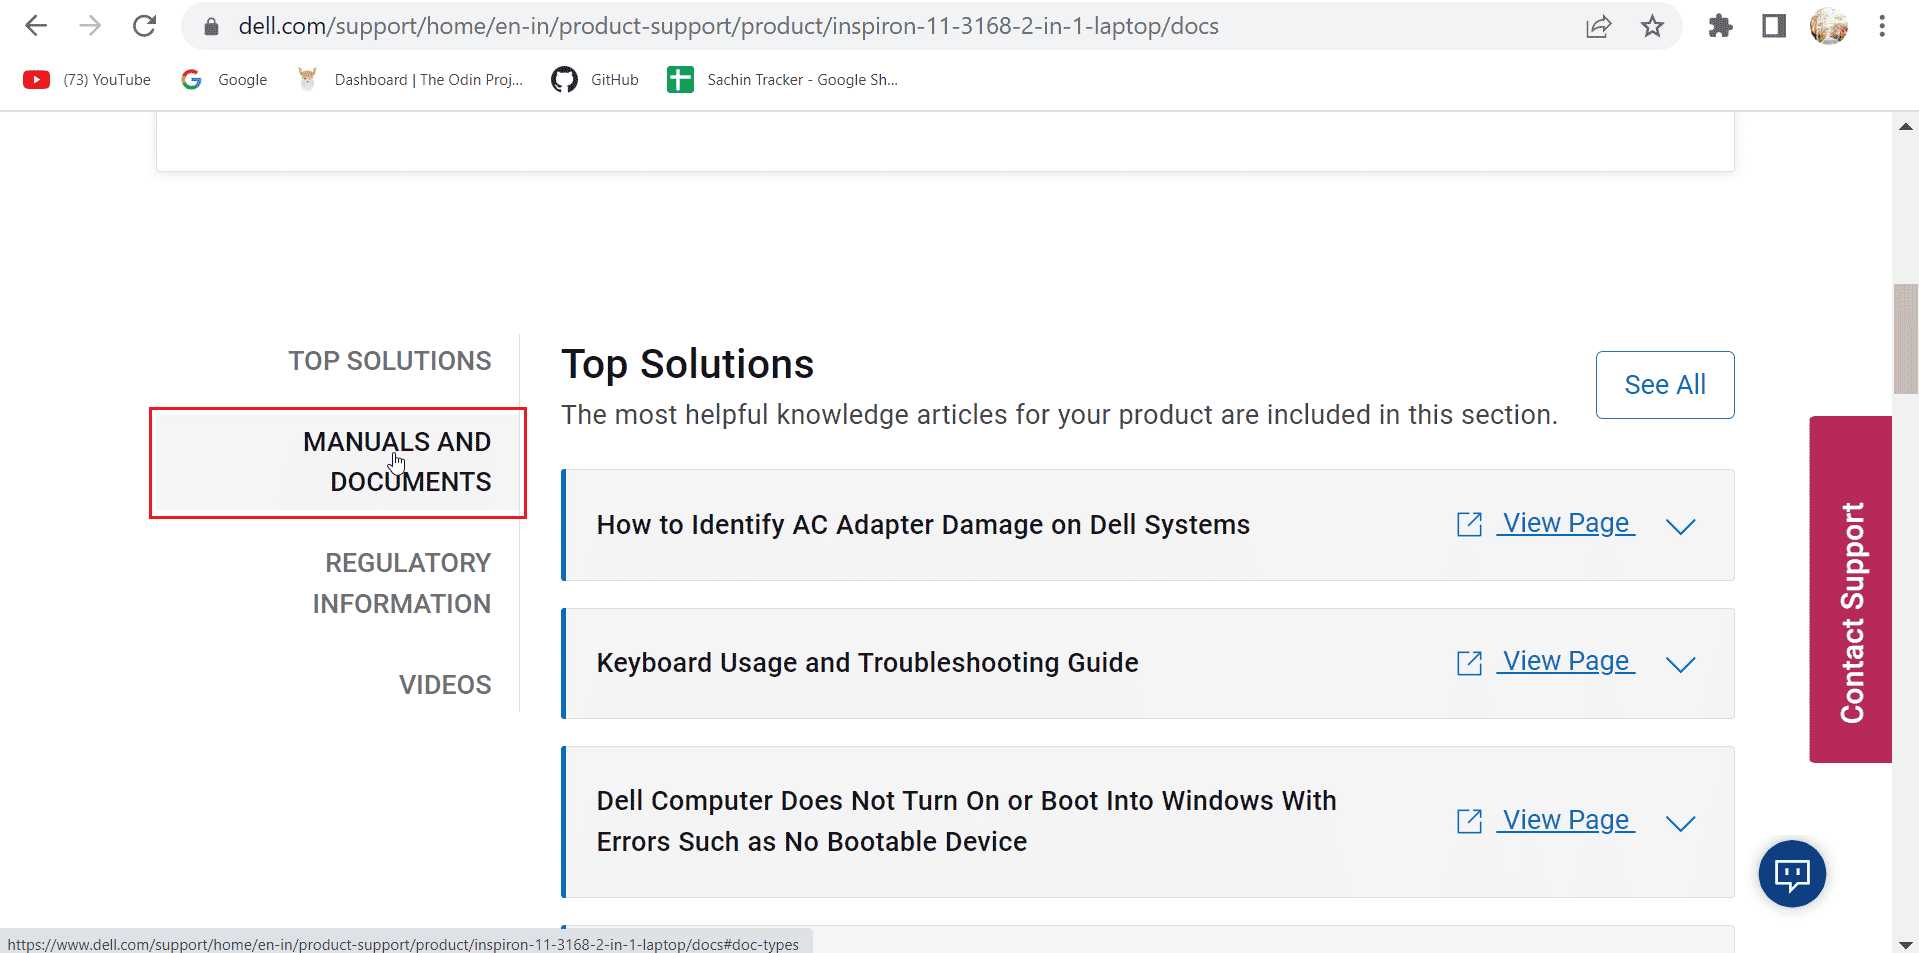Click external link icon for Keyboard Usage guide
This screenshot has width=1919, height=953.
pyautogui.click(x=1469, y=662)
